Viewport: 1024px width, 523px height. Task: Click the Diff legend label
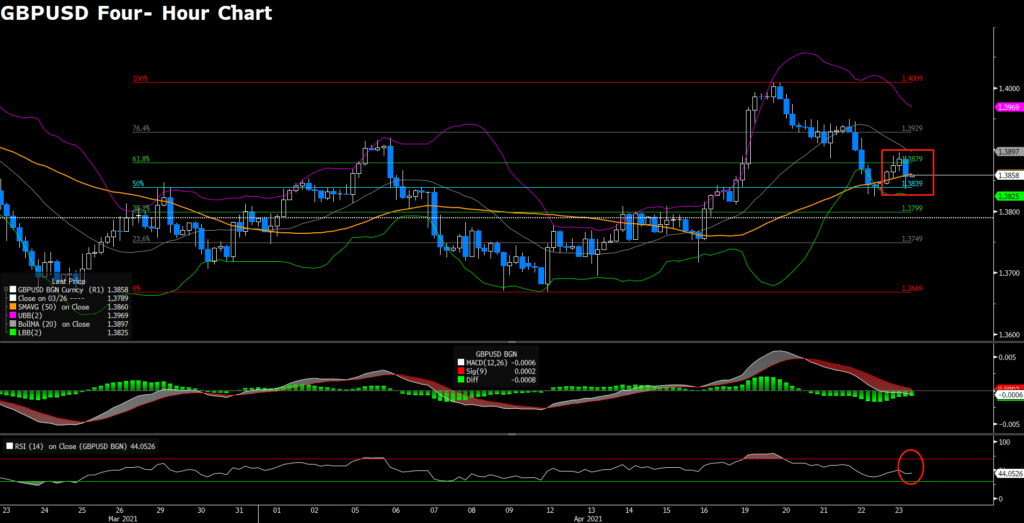click(x=473, y=379)
